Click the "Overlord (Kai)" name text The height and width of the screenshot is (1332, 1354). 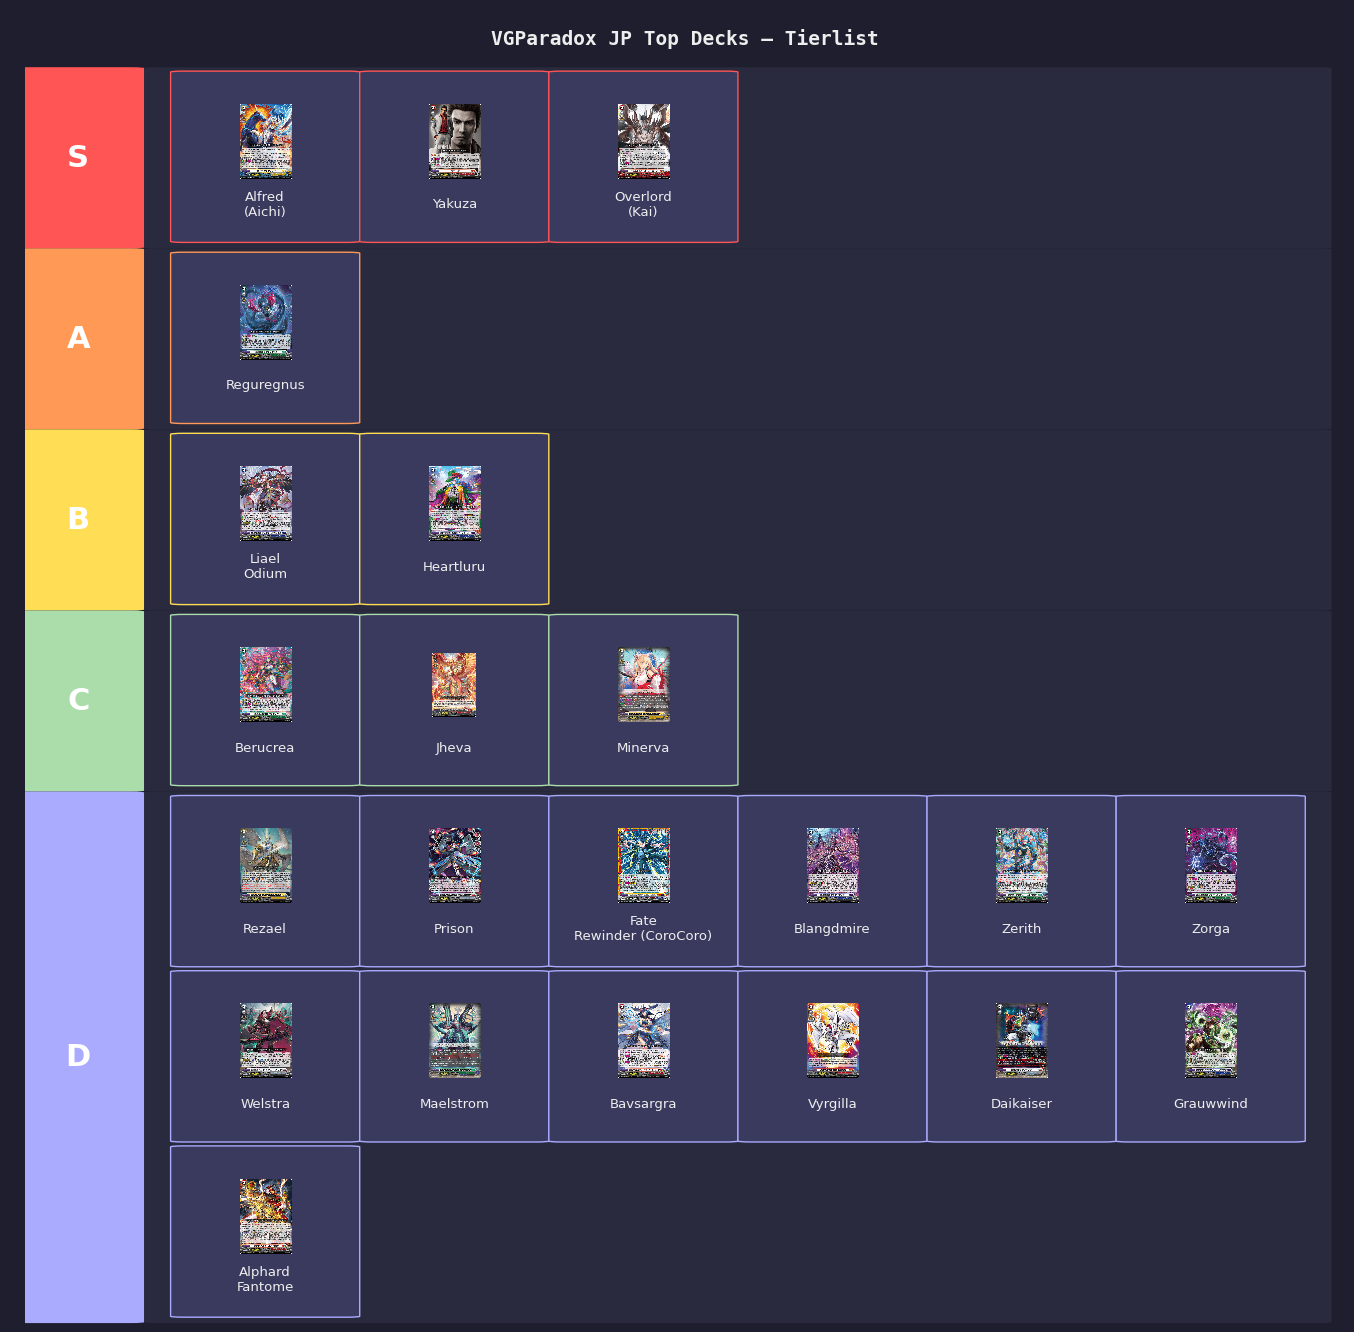[643, 204]
